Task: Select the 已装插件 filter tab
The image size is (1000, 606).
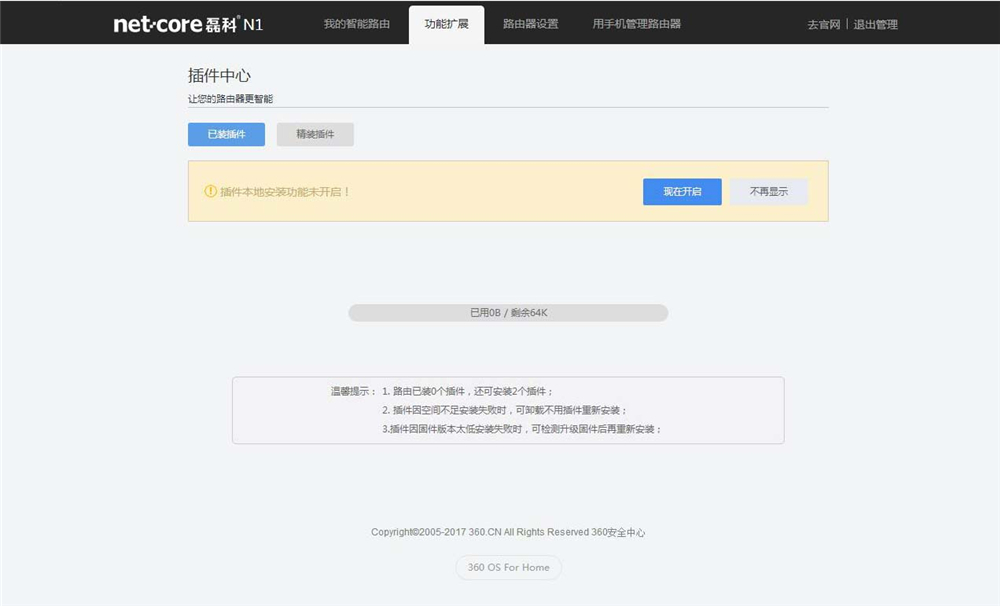Action: 225,133
